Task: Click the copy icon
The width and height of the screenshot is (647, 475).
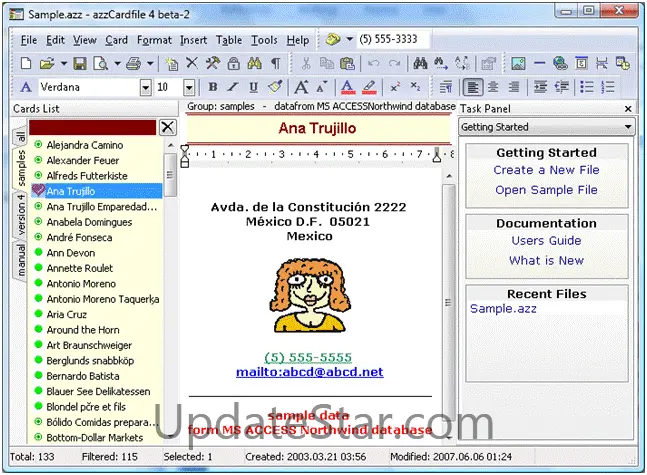Action: [327, 63]
